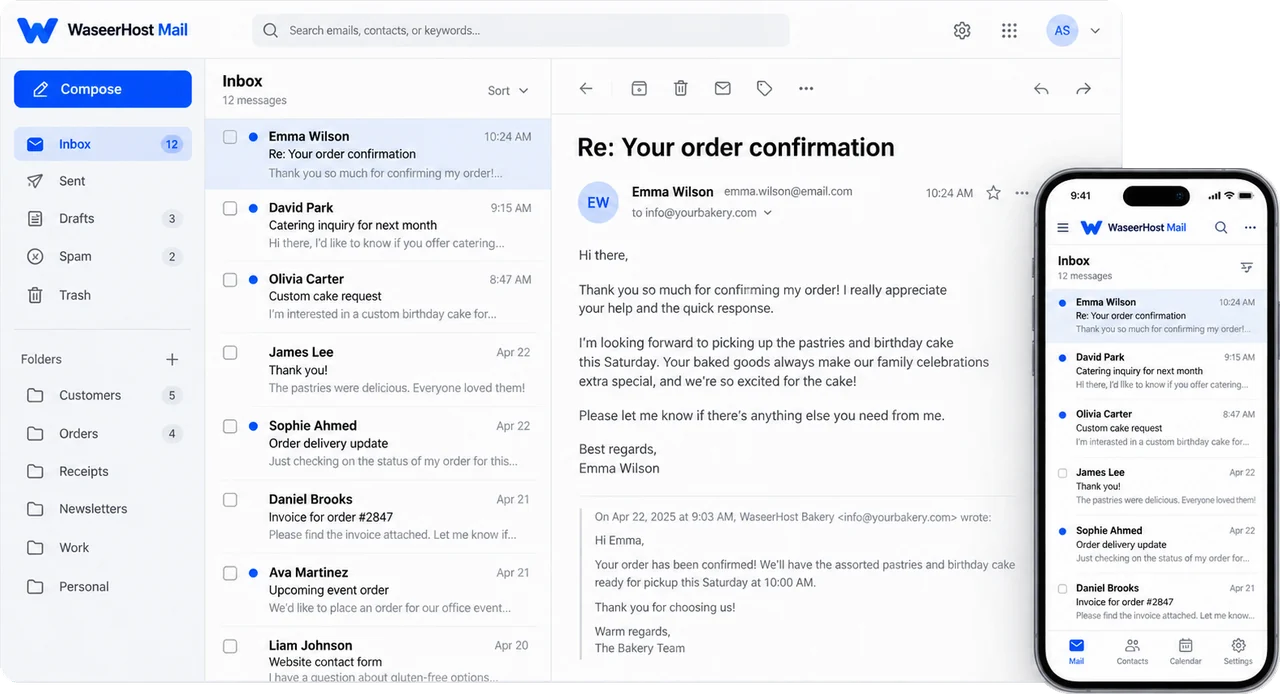Open the Spam folder

click(103, 256)
